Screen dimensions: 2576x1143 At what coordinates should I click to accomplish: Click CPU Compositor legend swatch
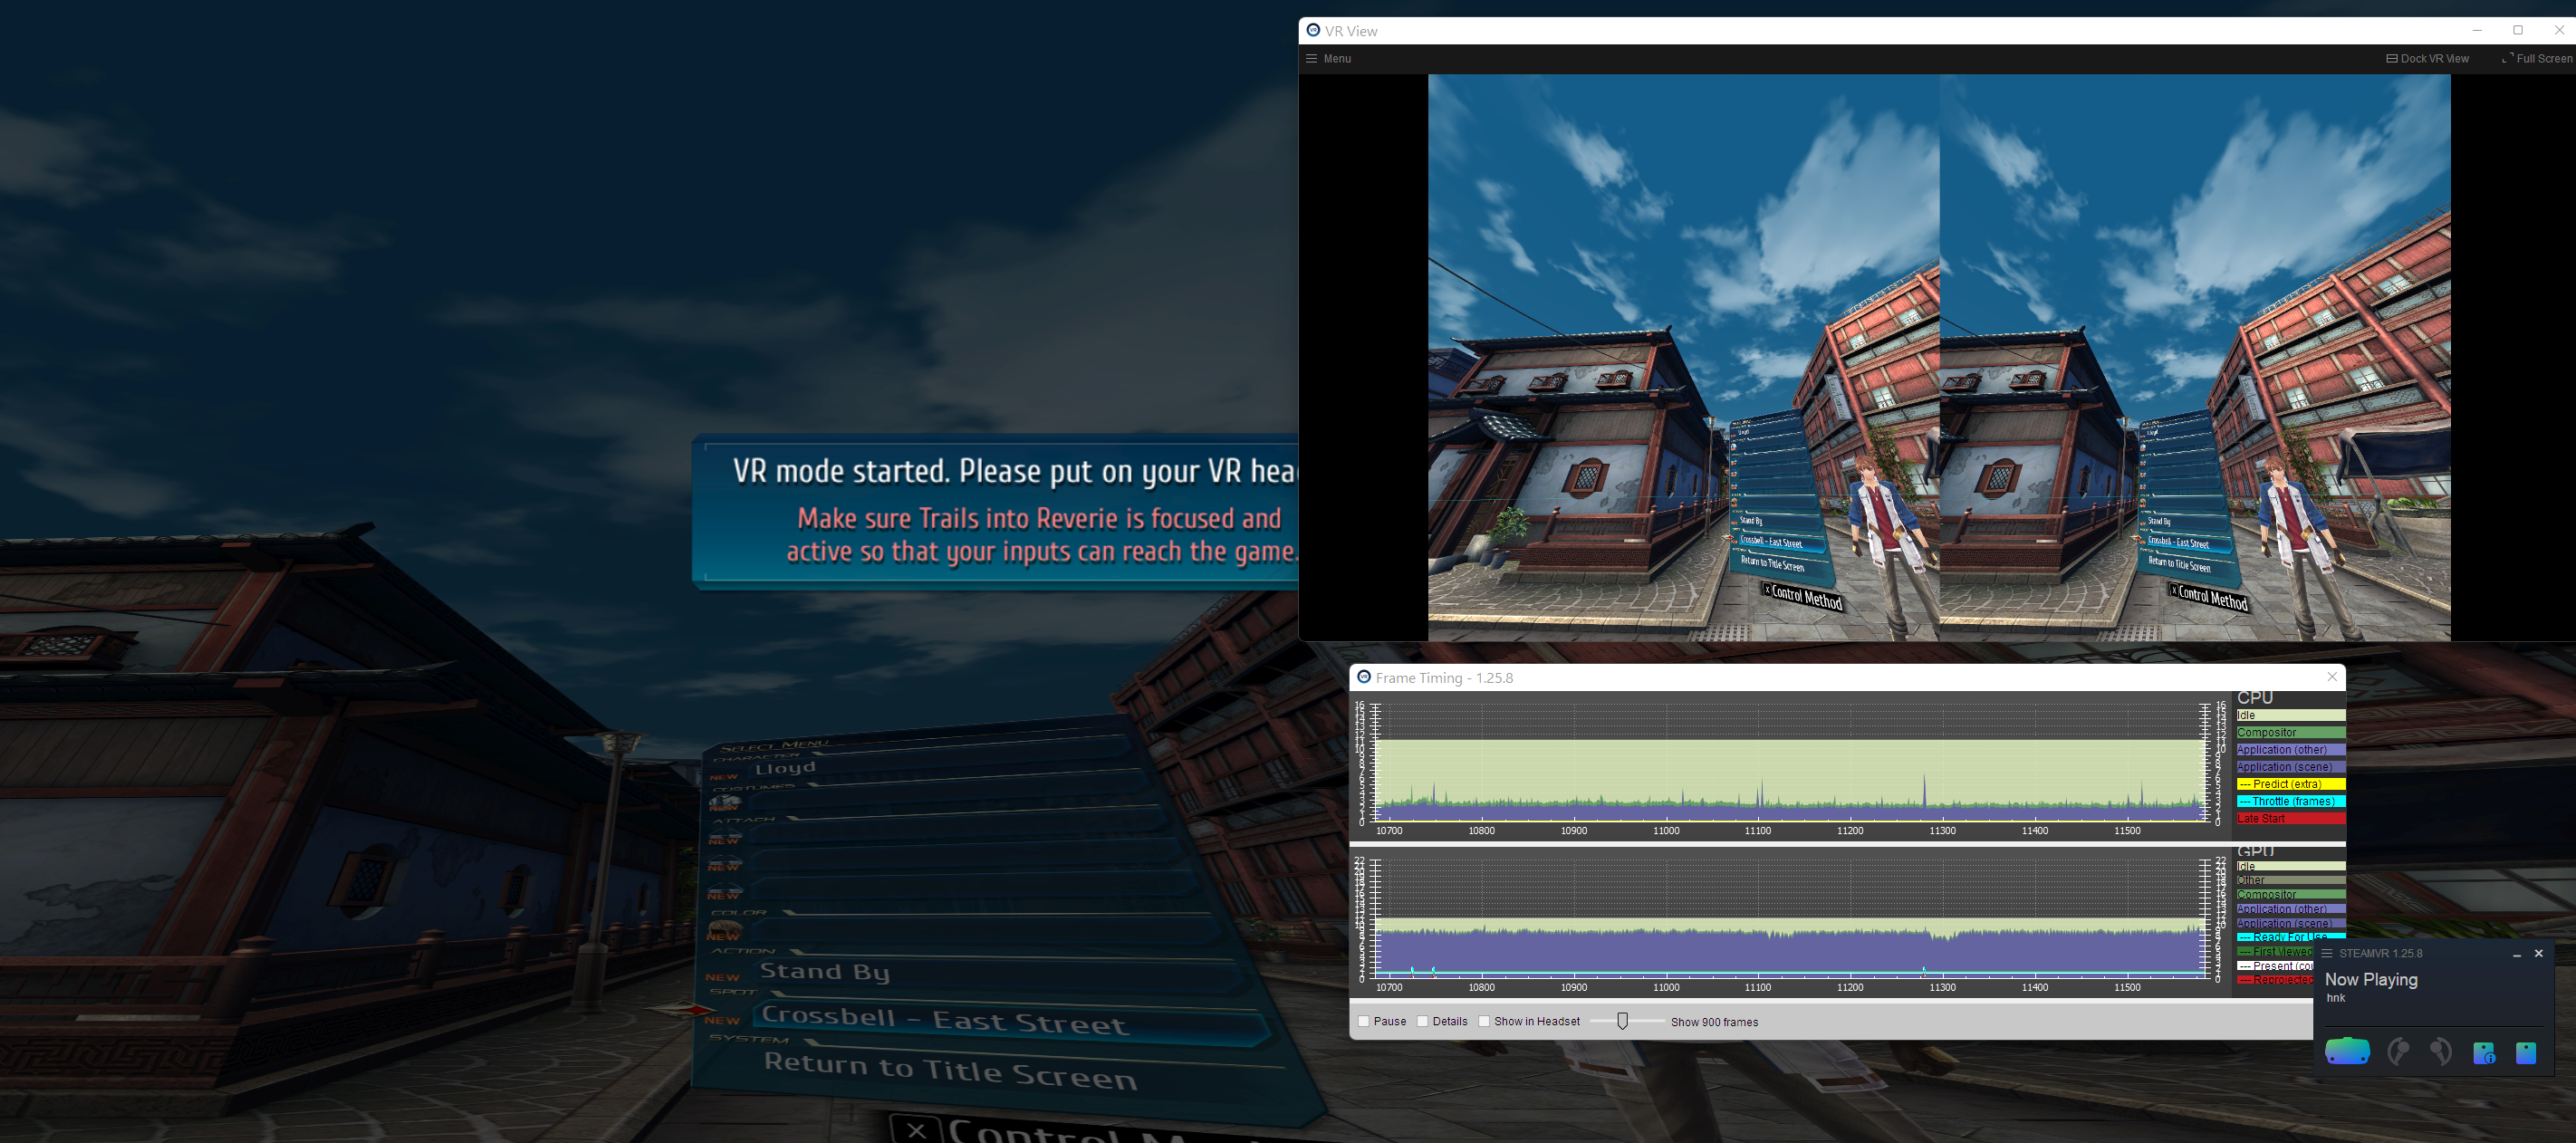[x=2290, y=732]
